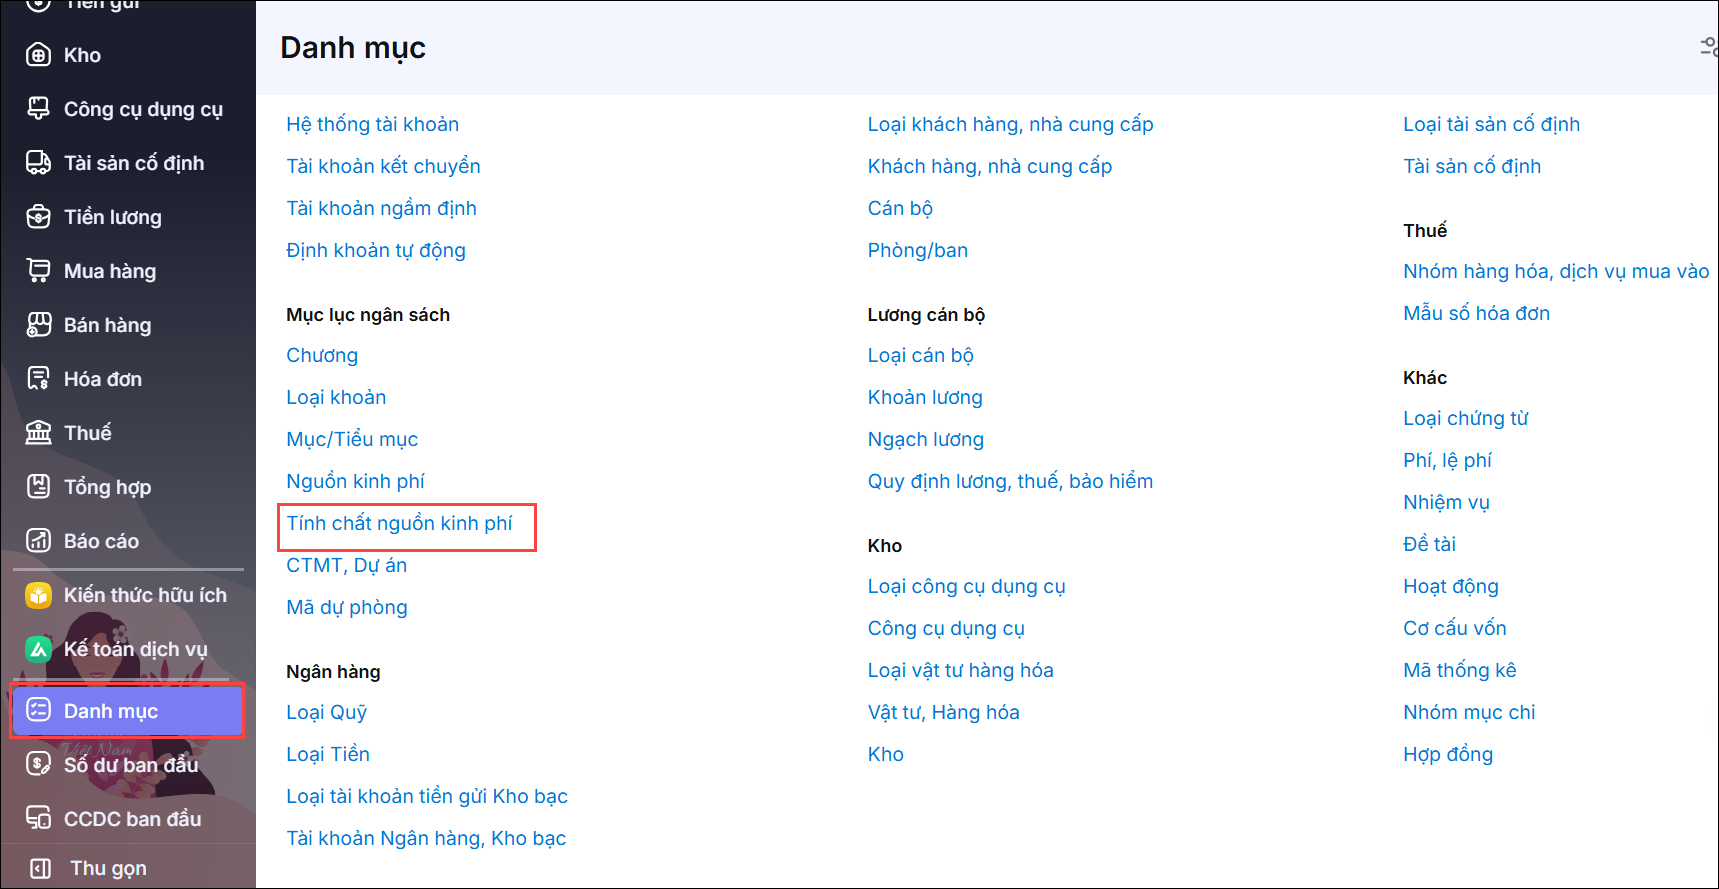Select Danh mục in the sidebar menu
This screenshot has width=1719, height=889.
[x=110, y=711]
